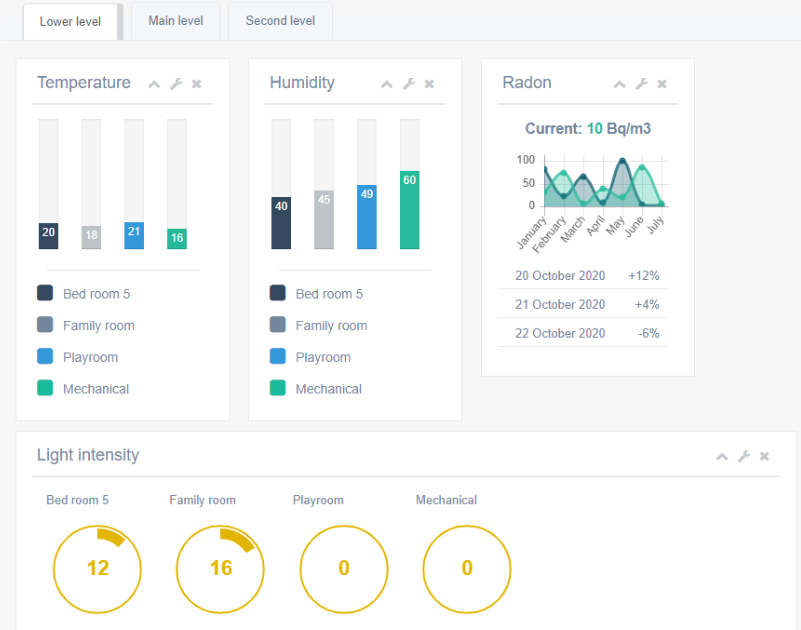This screenshot has width=801, height=630.
Task: Collapse the Humidity panel with the chevron
Action: (387, 84)
